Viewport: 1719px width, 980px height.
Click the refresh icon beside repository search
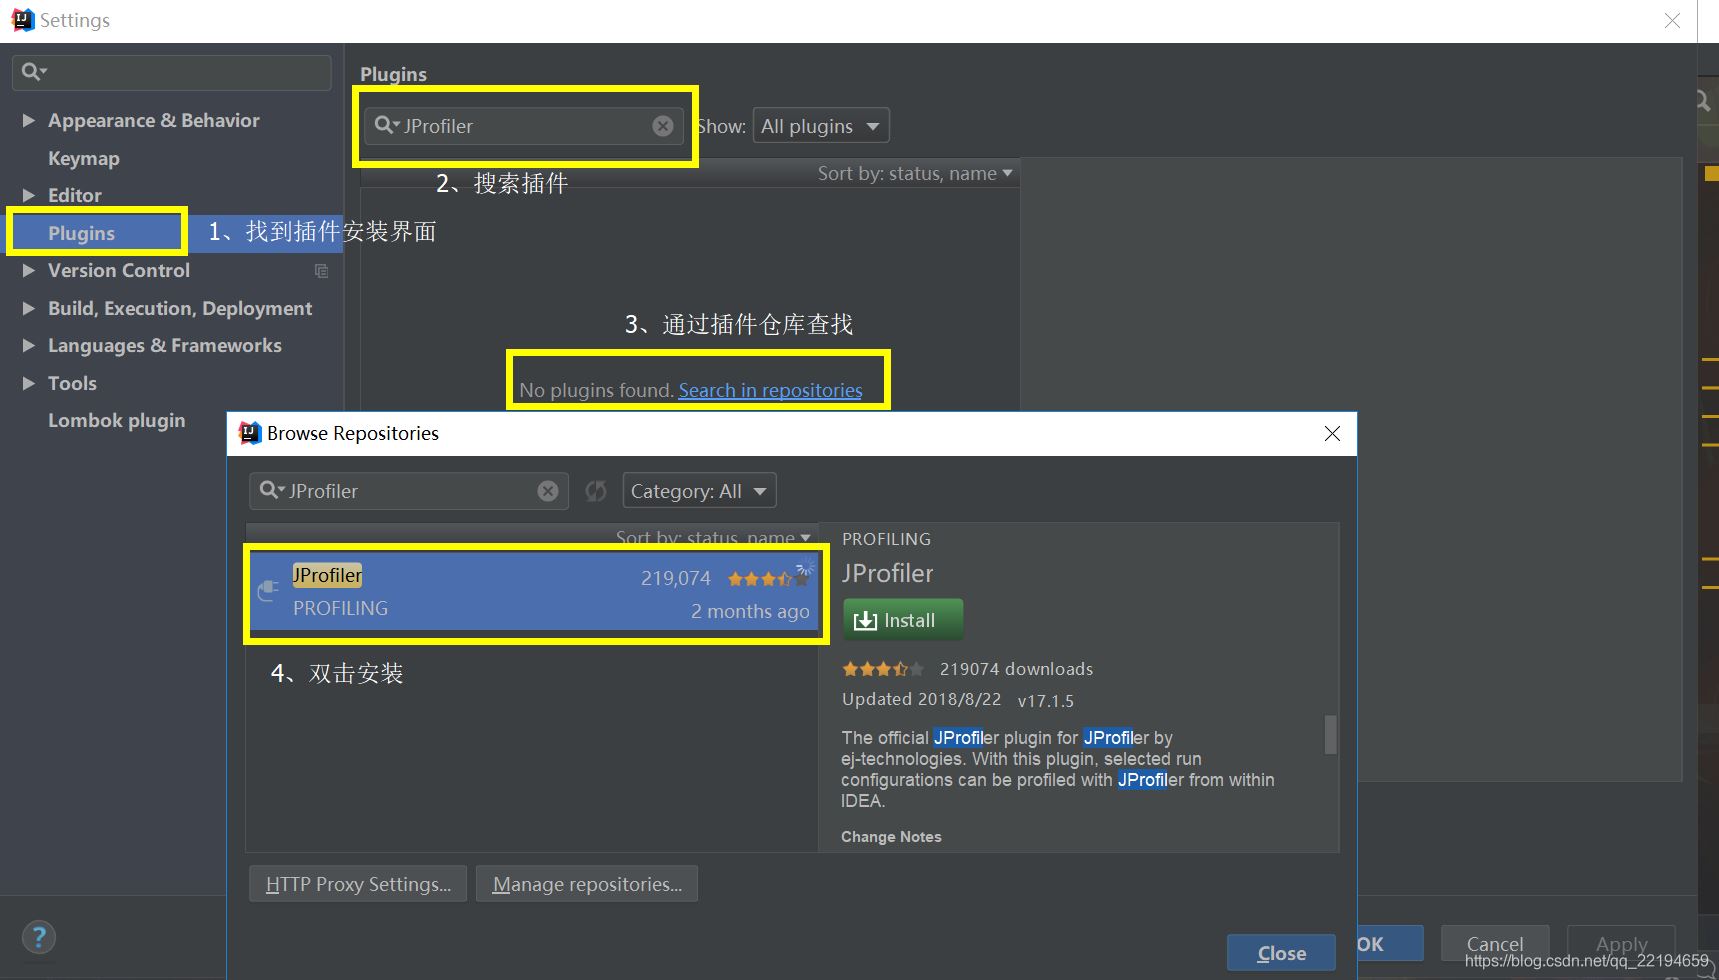(596, 490)
